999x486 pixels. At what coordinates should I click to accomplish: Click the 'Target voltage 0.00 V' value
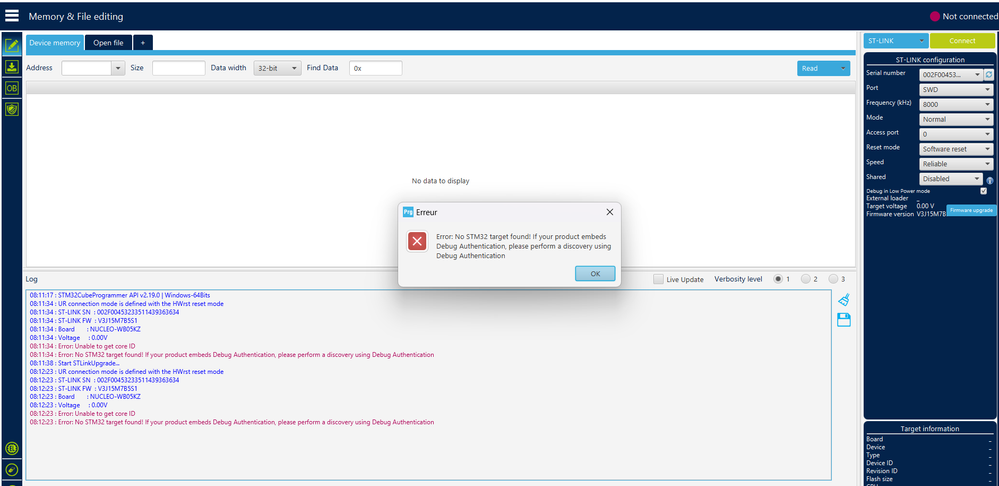(x=925, y=206)
